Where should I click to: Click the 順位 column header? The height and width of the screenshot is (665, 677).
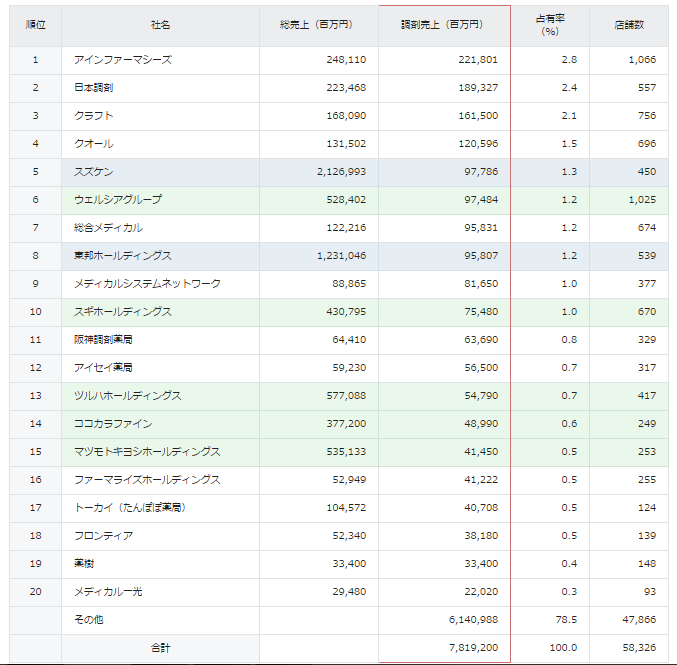click(x=35, y=25)
